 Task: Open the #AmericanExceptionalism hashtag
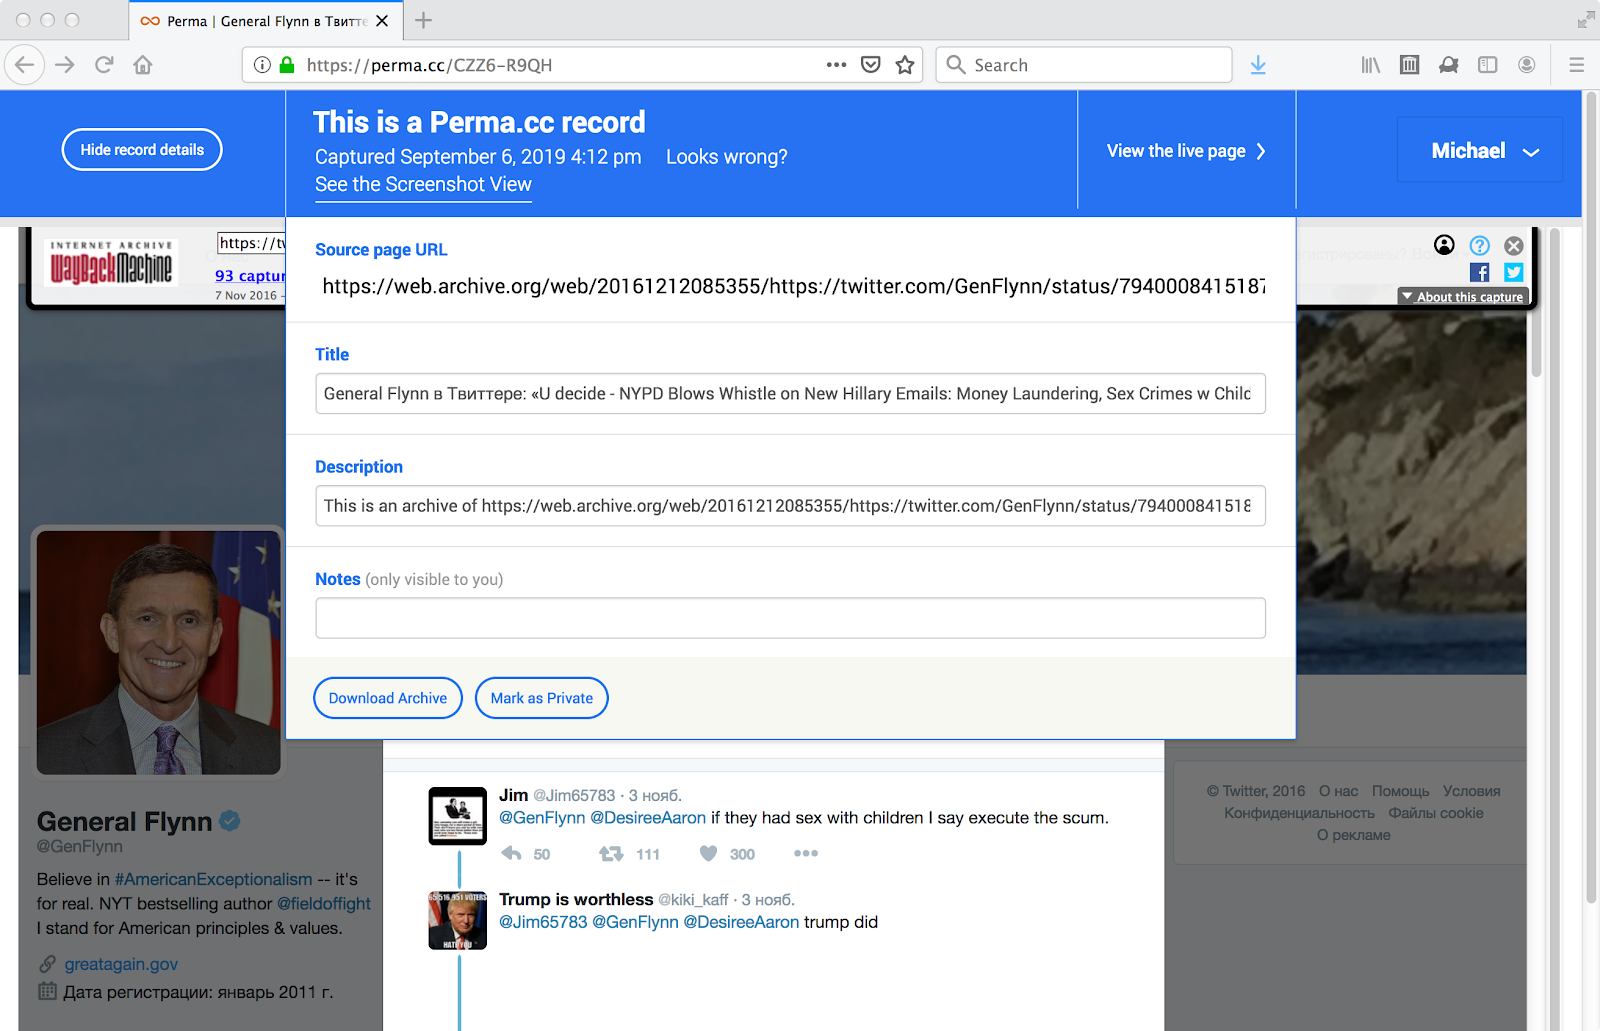click(213, 880)
